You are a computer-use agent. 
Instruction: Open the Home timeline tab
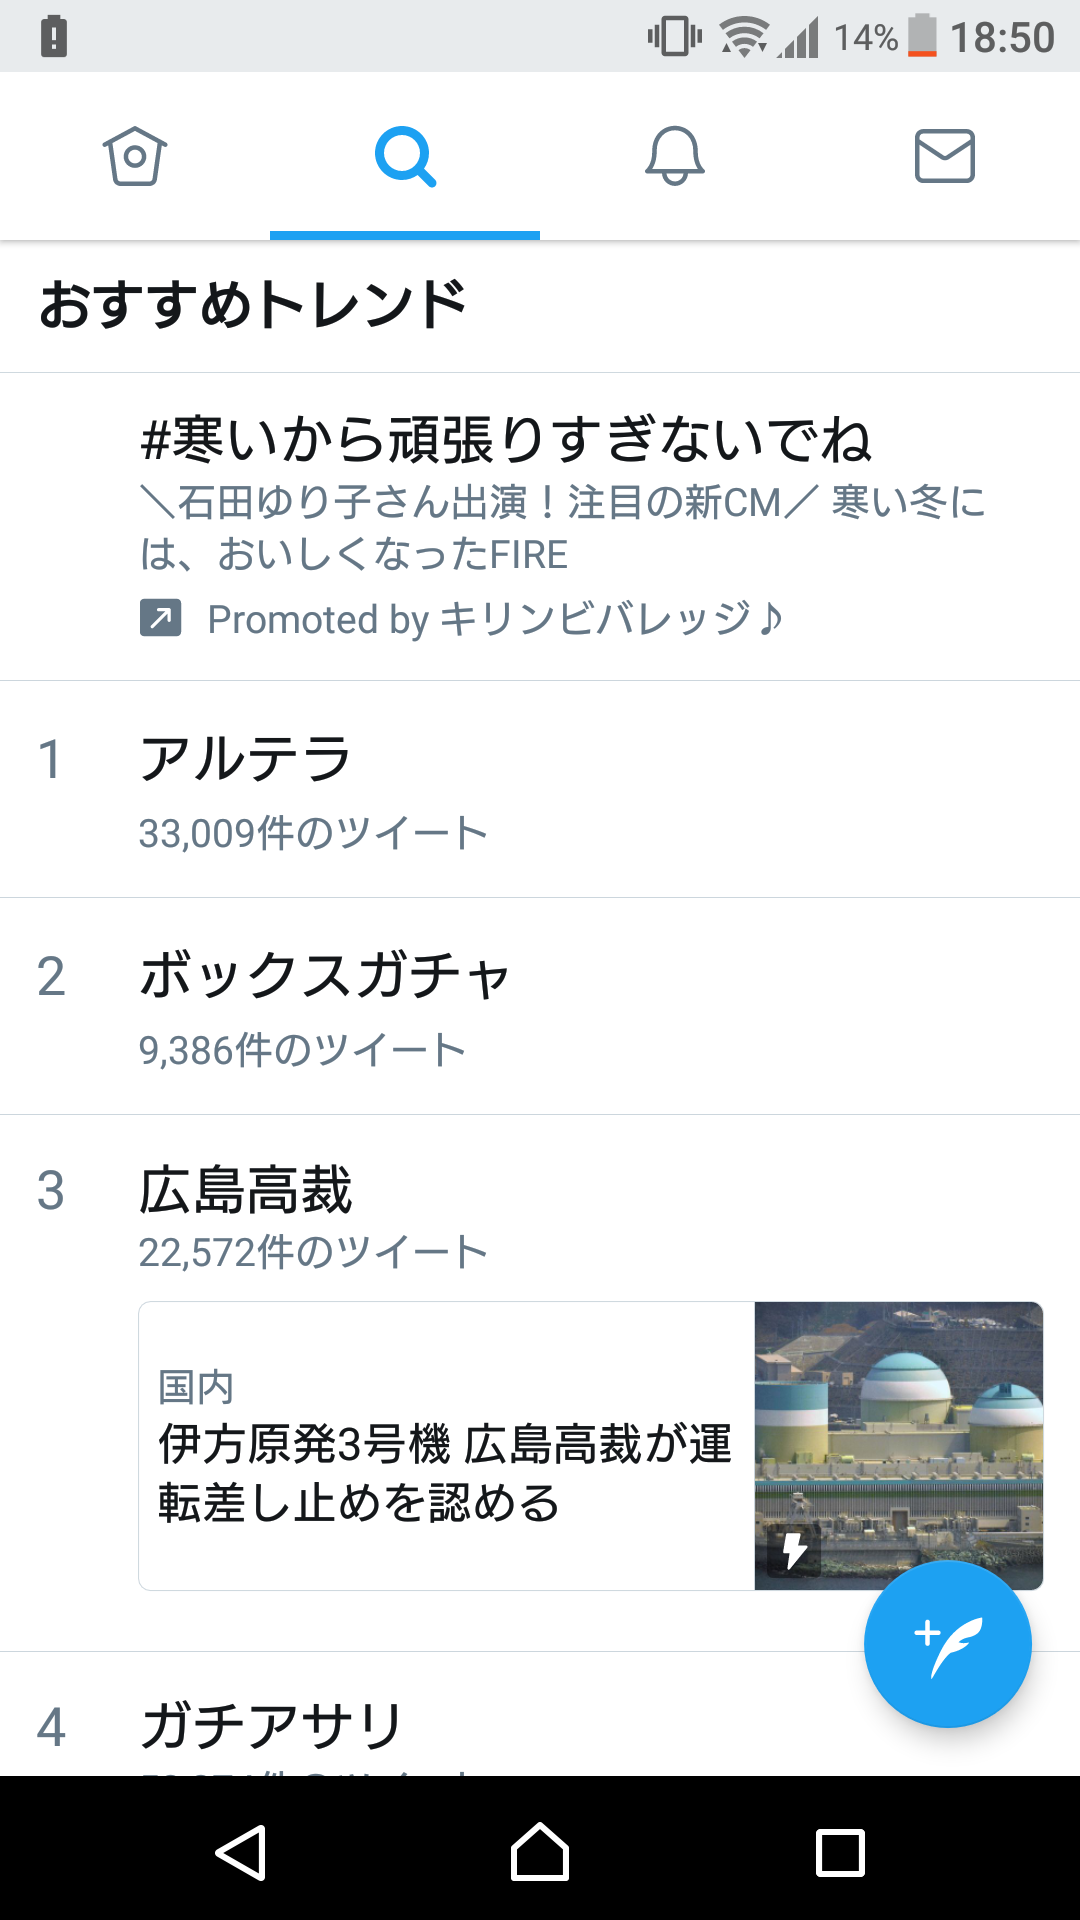(135, 156)
